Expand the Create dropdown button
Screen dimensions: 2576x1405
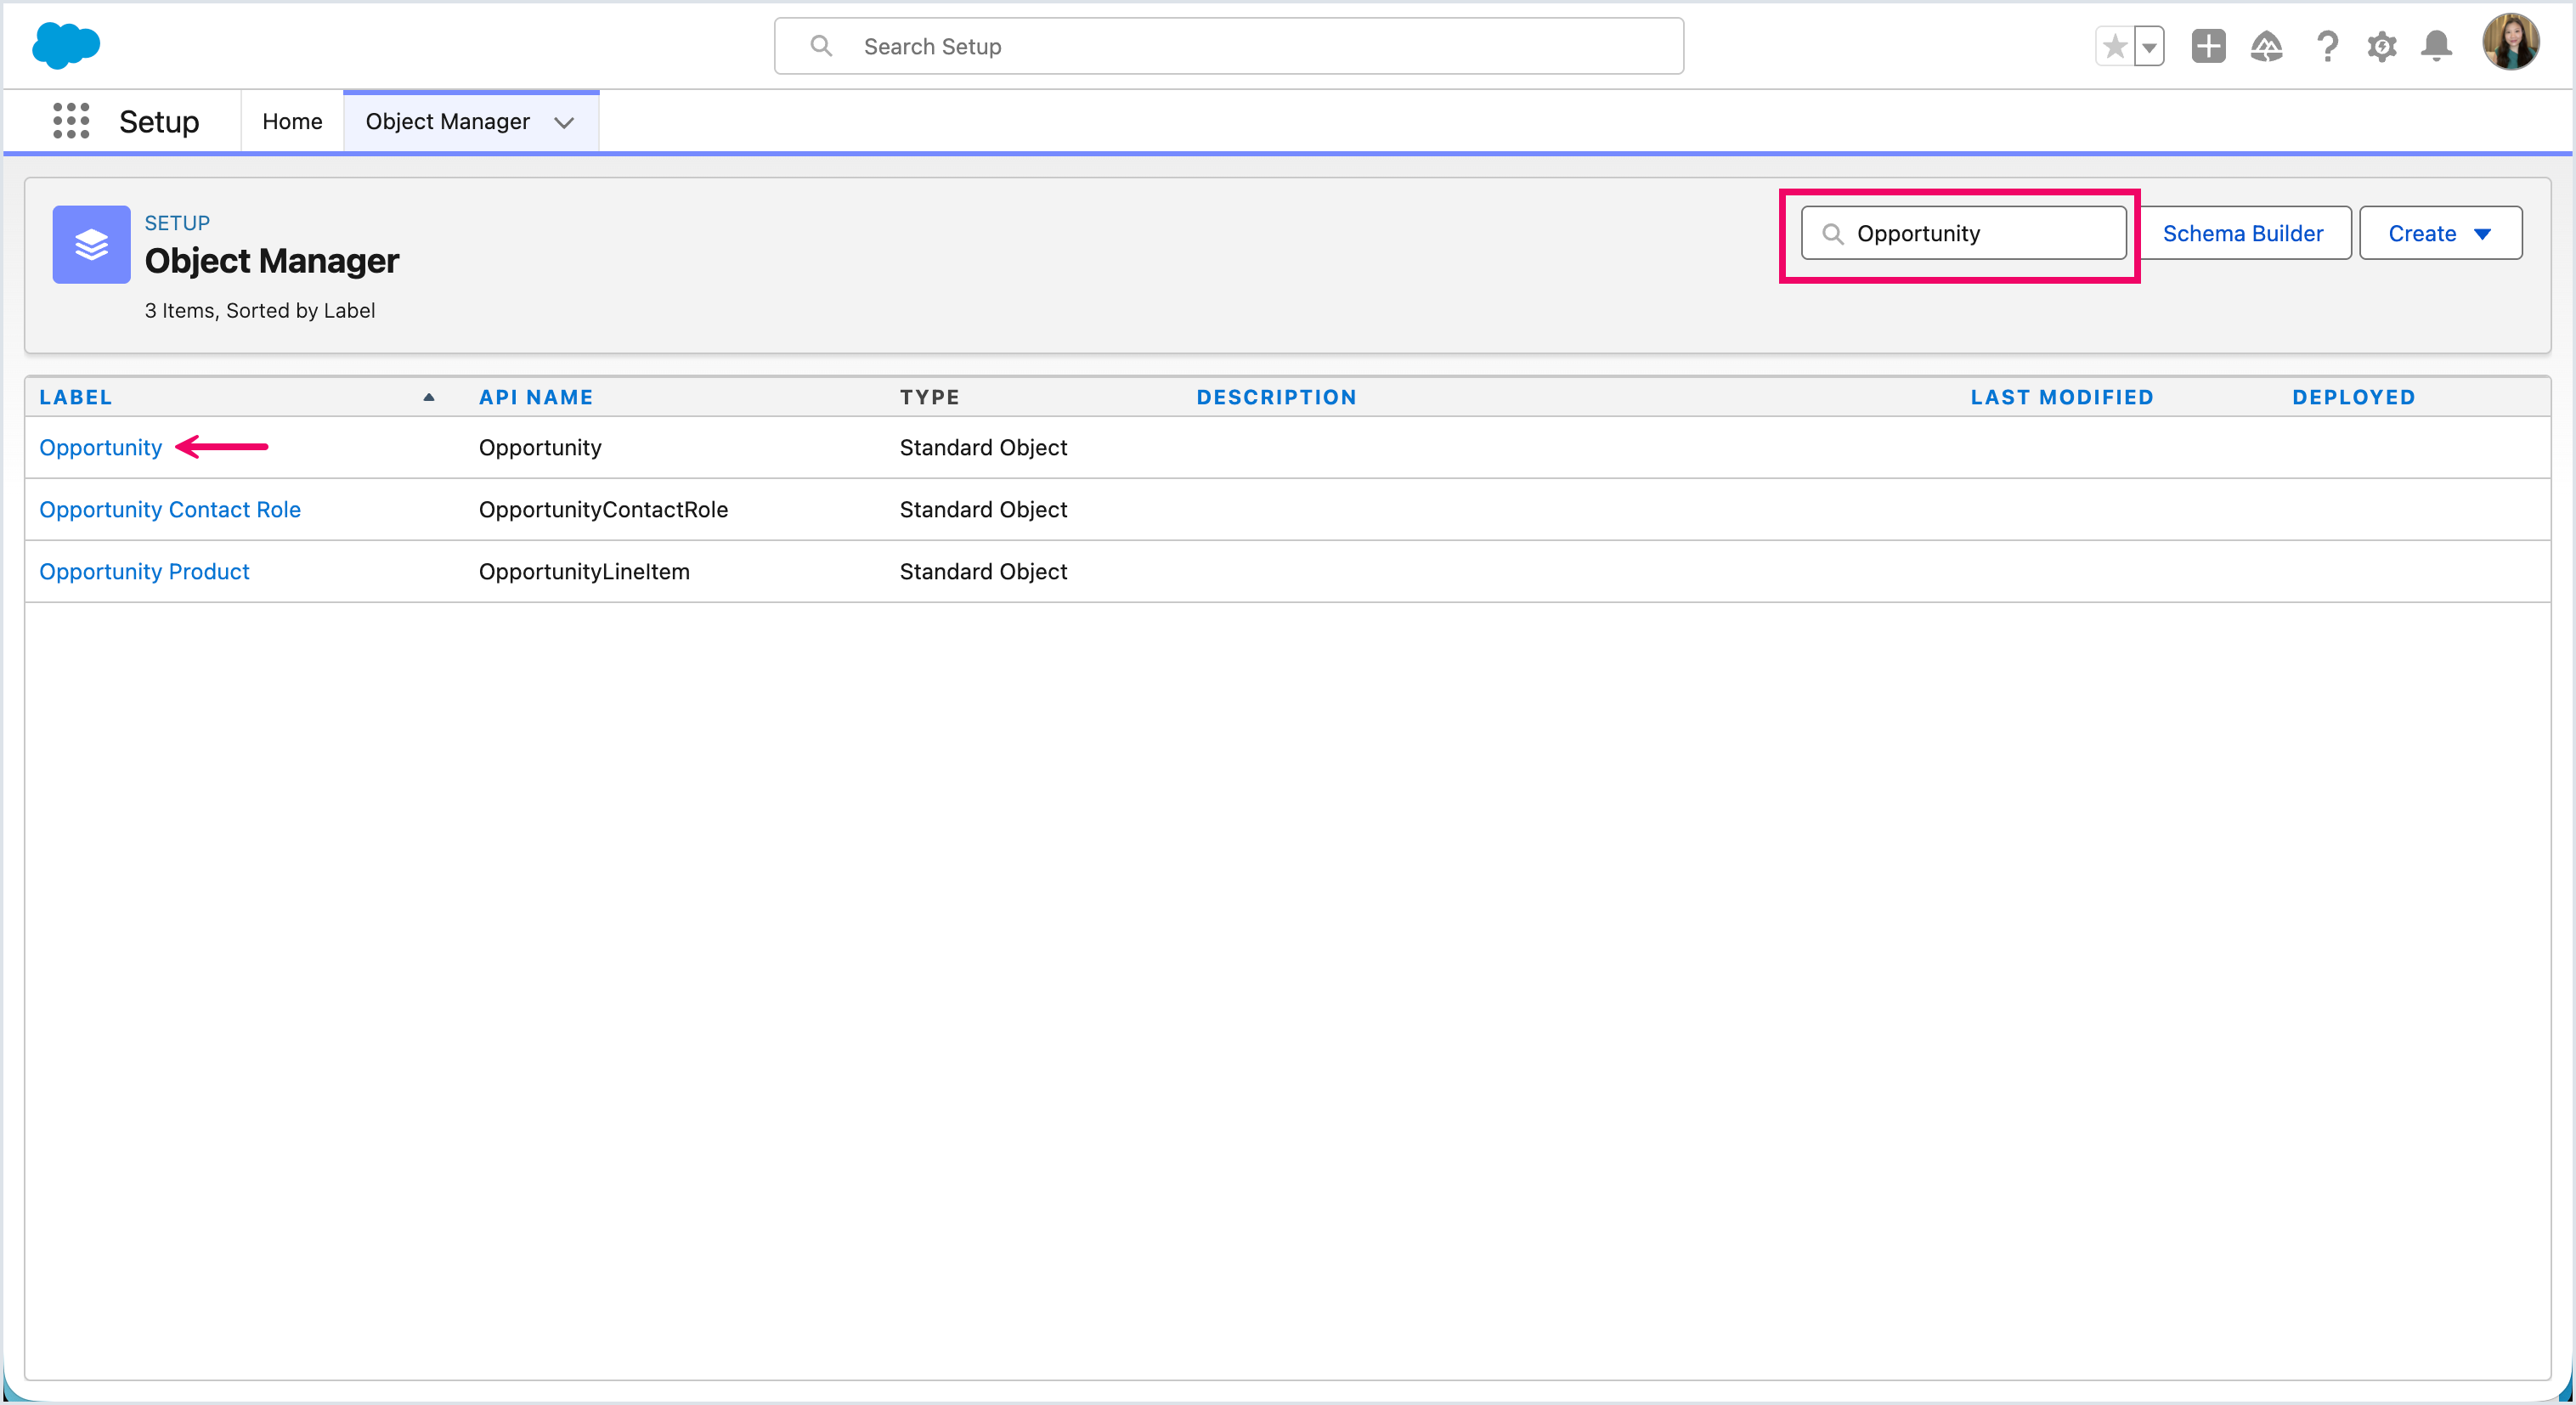pos(2440,233)
